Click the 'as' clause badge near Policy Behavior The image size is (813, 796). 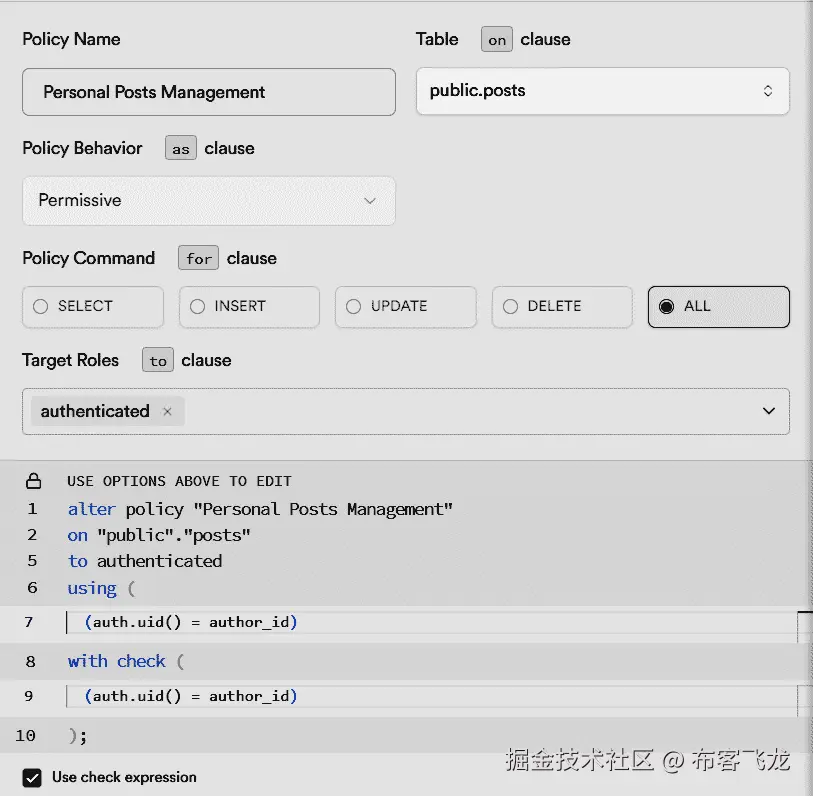coord(180,148)
